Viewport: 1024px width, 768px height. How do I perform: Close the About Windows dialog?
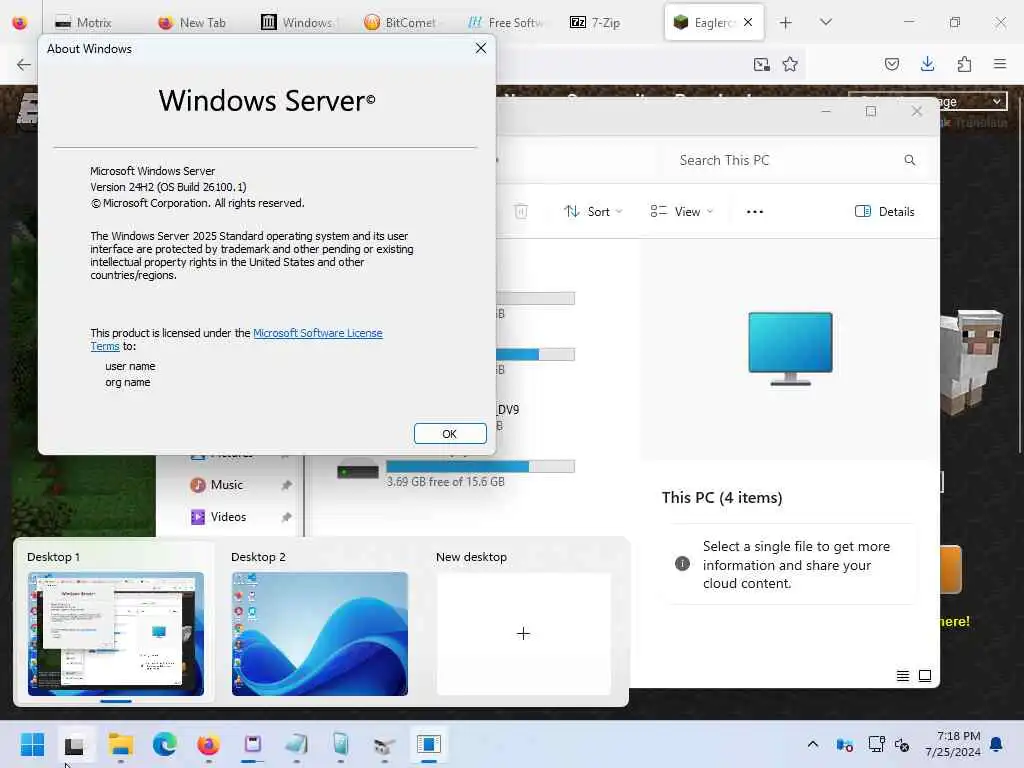(481, 48)
